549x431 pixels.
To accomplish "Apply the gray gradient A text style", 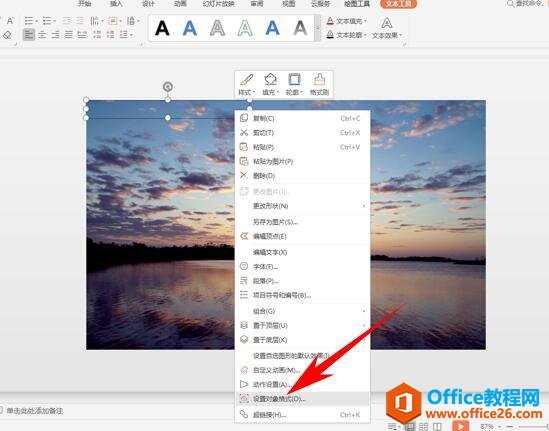I will point(300,28).
